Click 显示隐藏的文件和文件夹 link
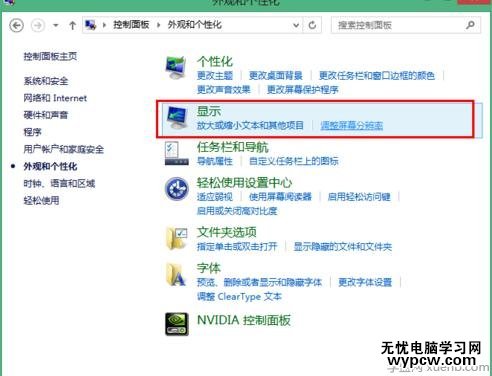The height and width of the screenshot is (376, 492). 343,246
